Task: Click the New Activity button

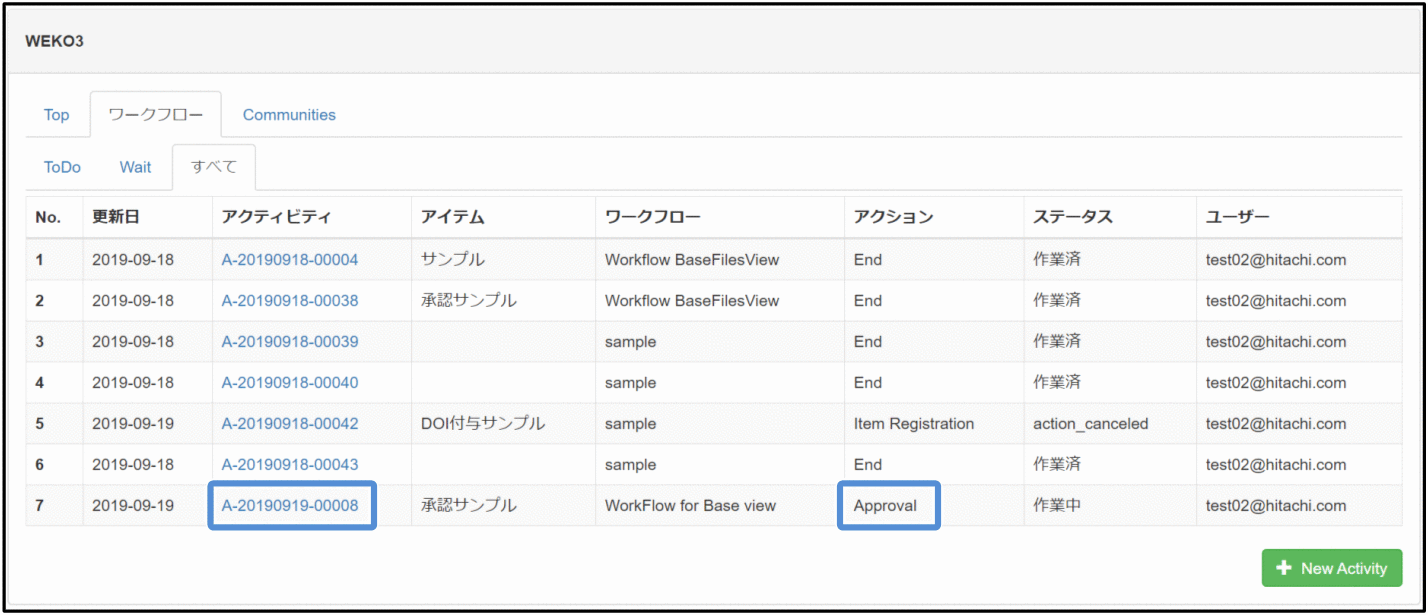Action: pyautogui.click(x=1331, y=568)
